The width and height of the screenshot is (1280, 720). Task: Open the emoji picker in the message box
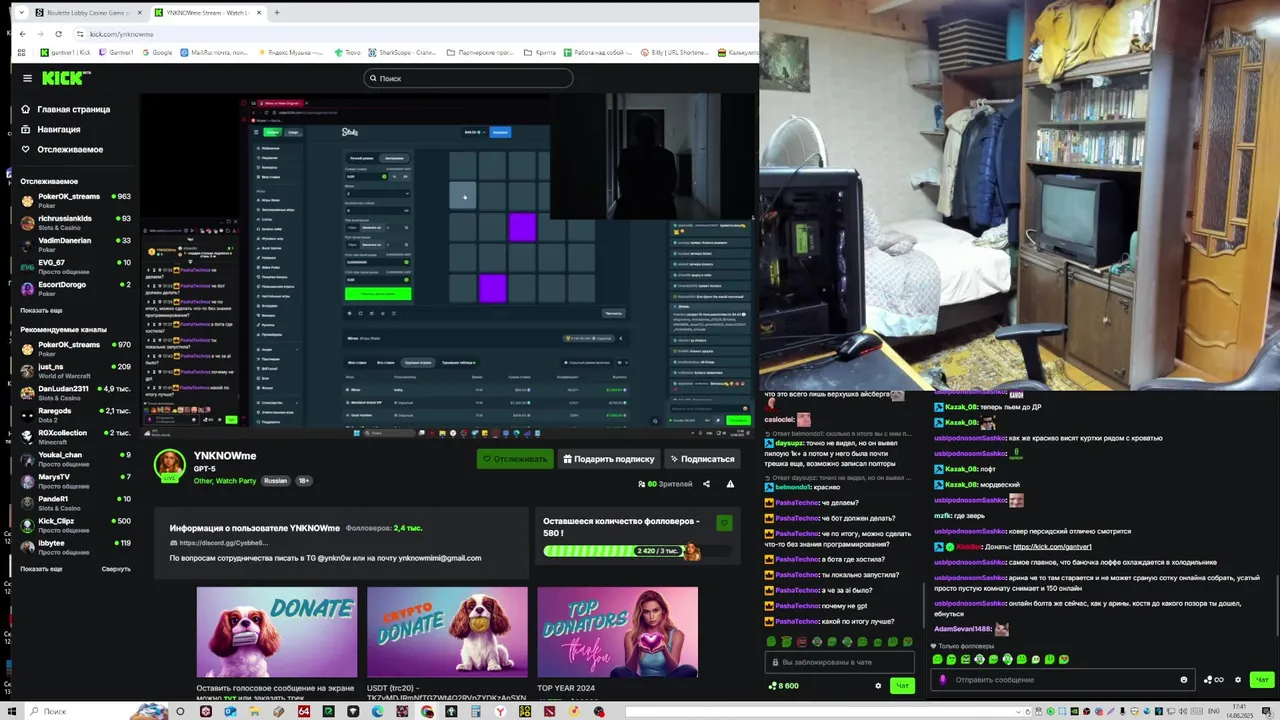pos(1184,680)
